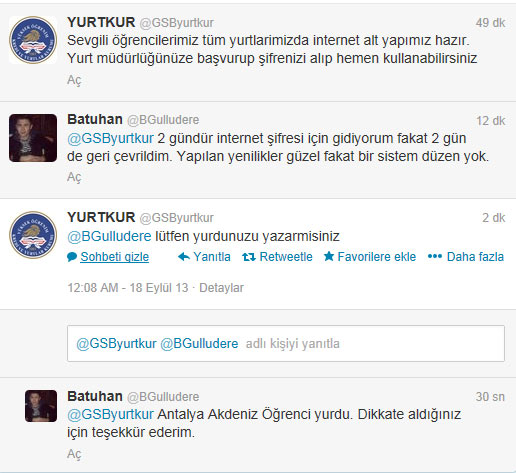Click the @BGulludere mention in the YURTKUR reply
Viewport: 516px width, 473px height.
click(x=109, y=236)
